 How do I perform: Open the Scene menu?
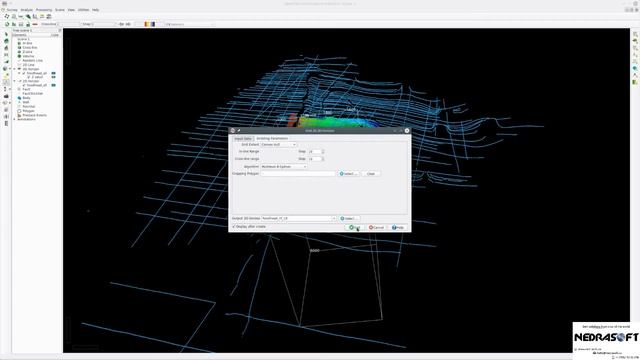click(60, 10)
